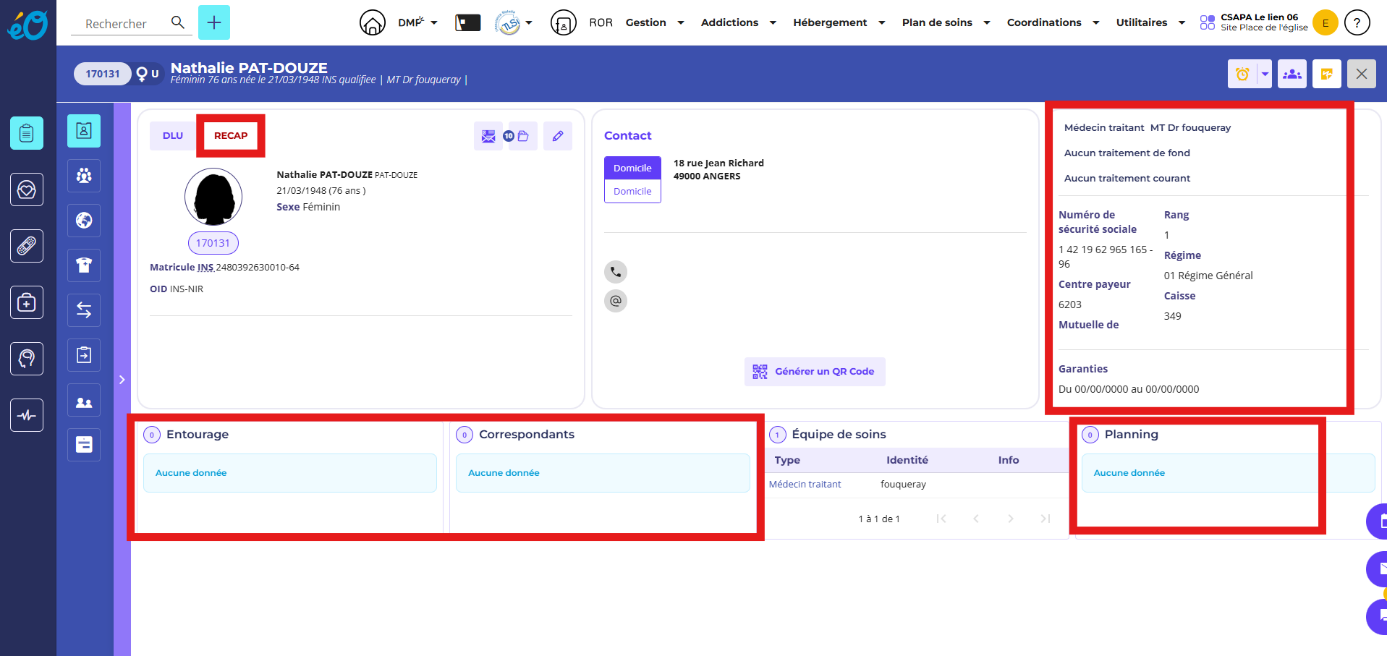Click the Rechercher search field

[x=120, y=23]
